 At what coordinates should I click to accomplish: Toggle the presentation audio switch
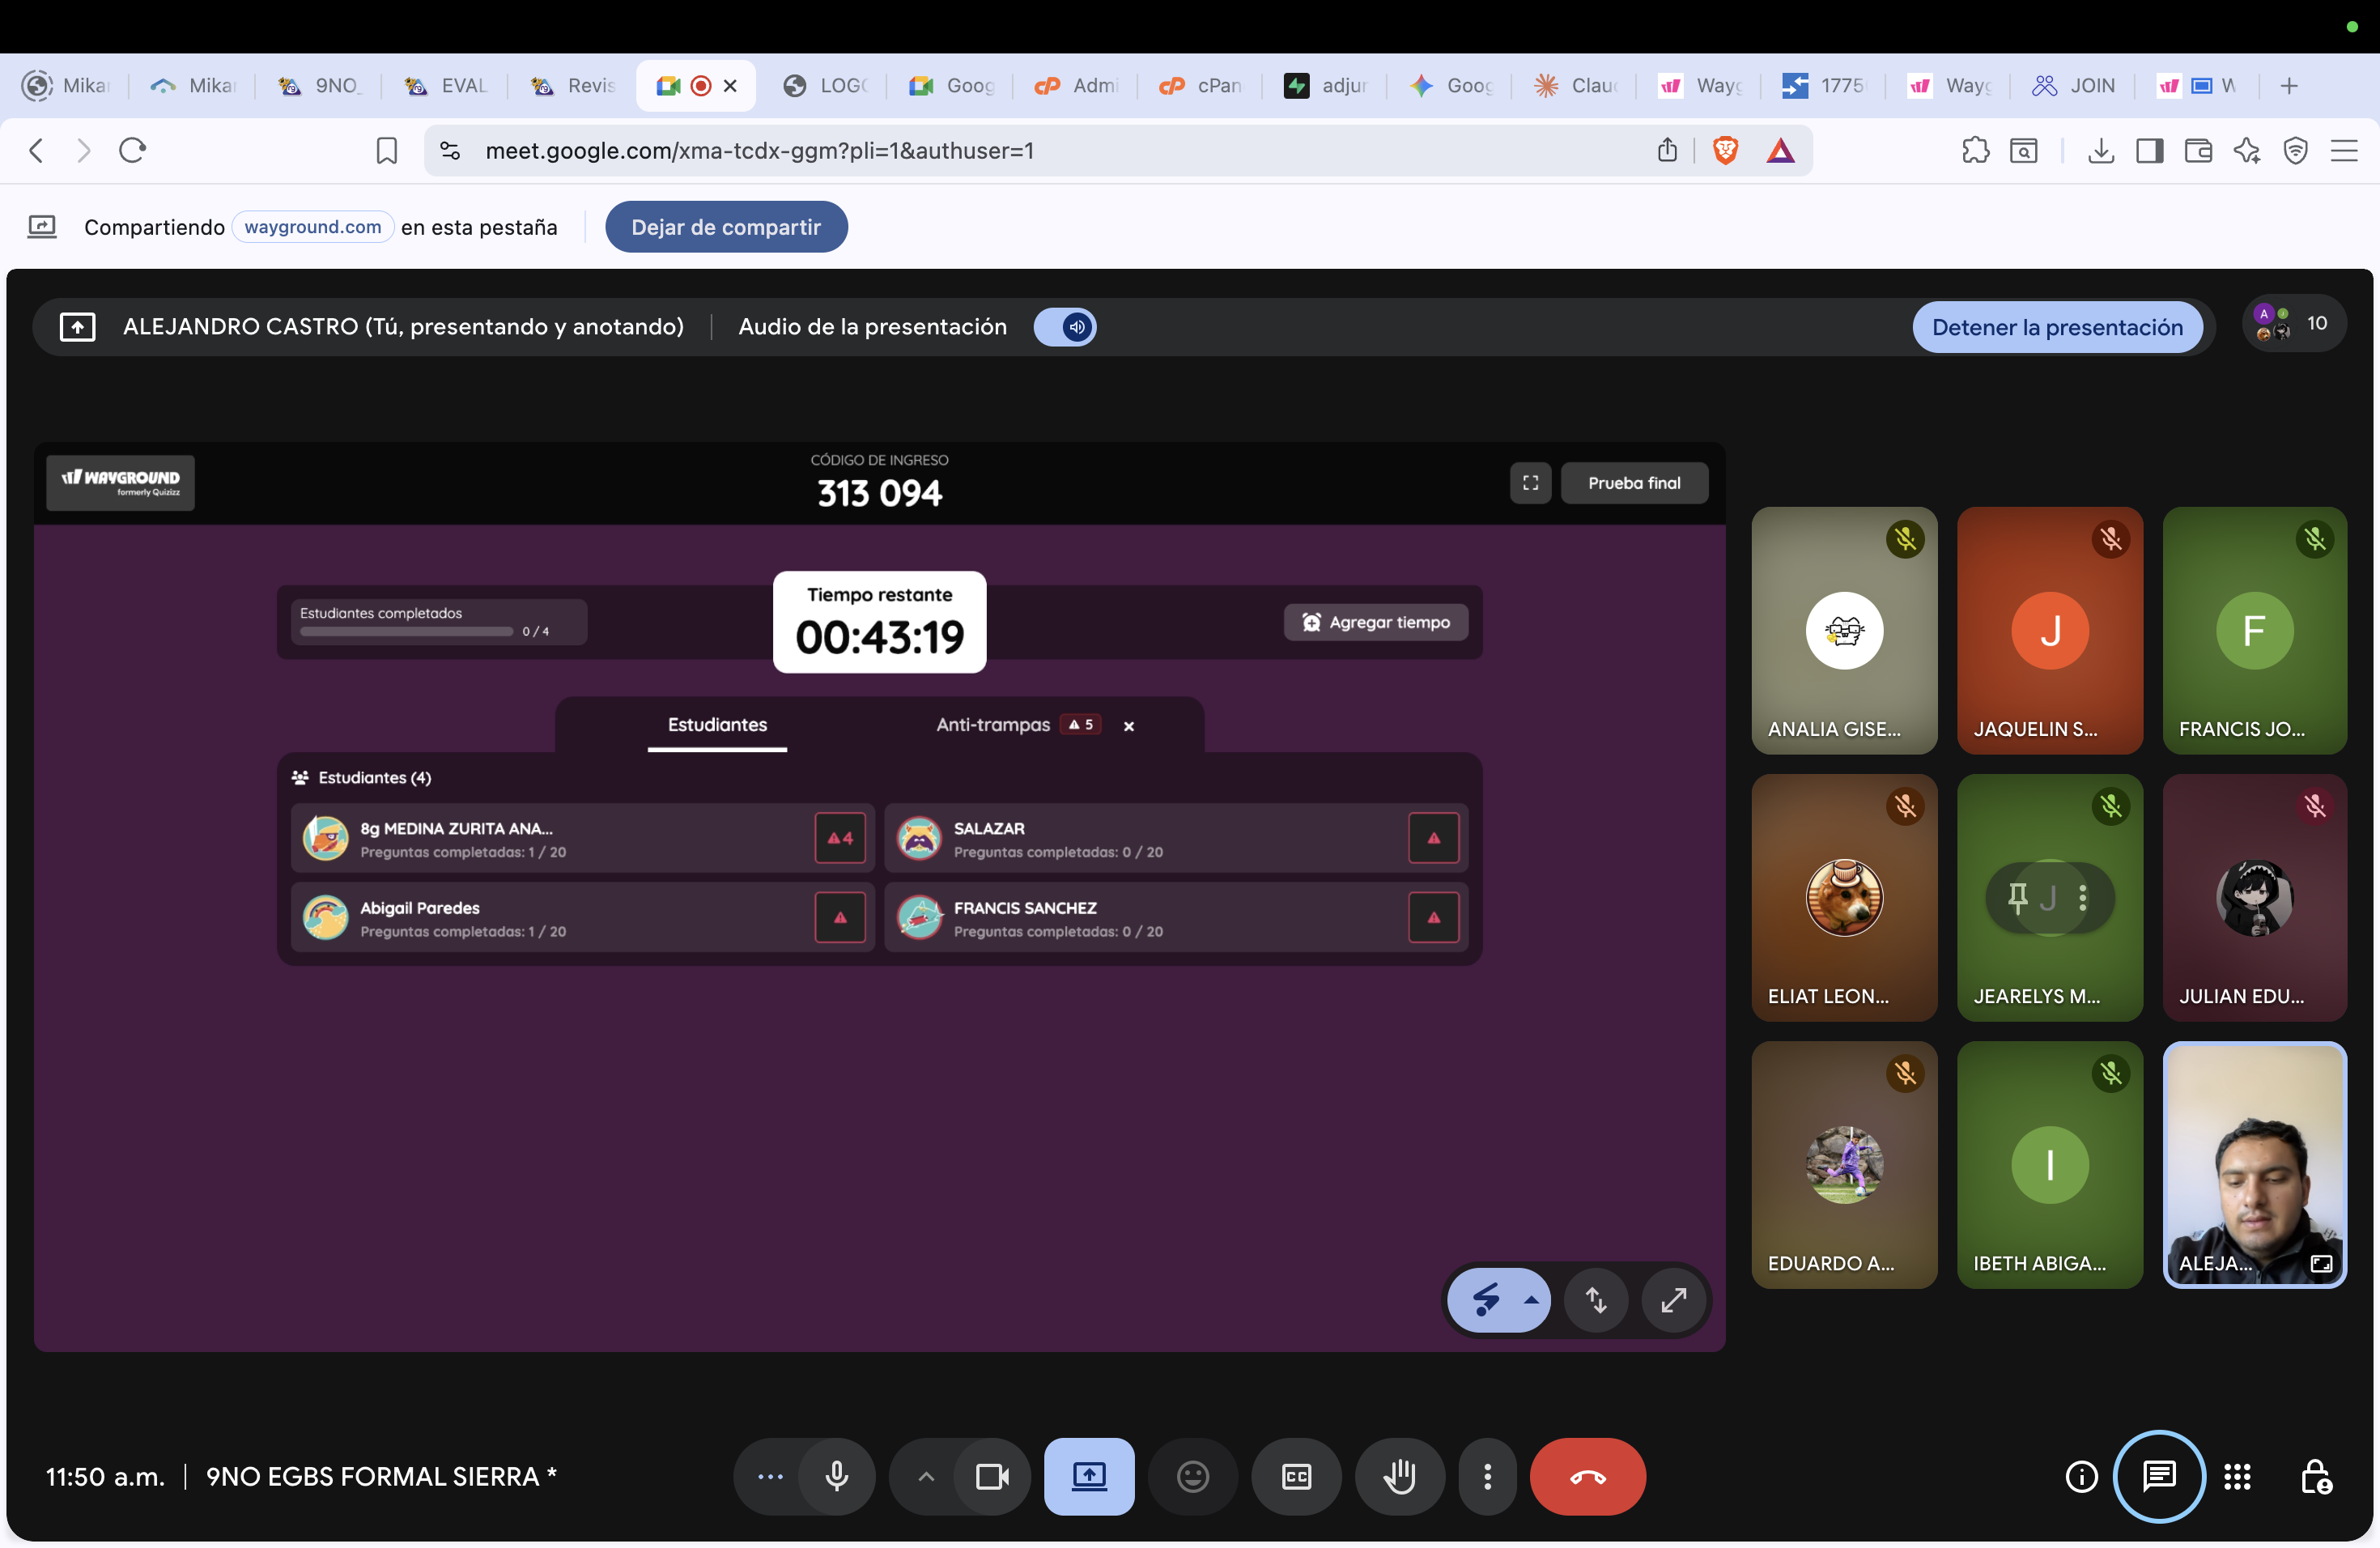tap(1065, 327)
